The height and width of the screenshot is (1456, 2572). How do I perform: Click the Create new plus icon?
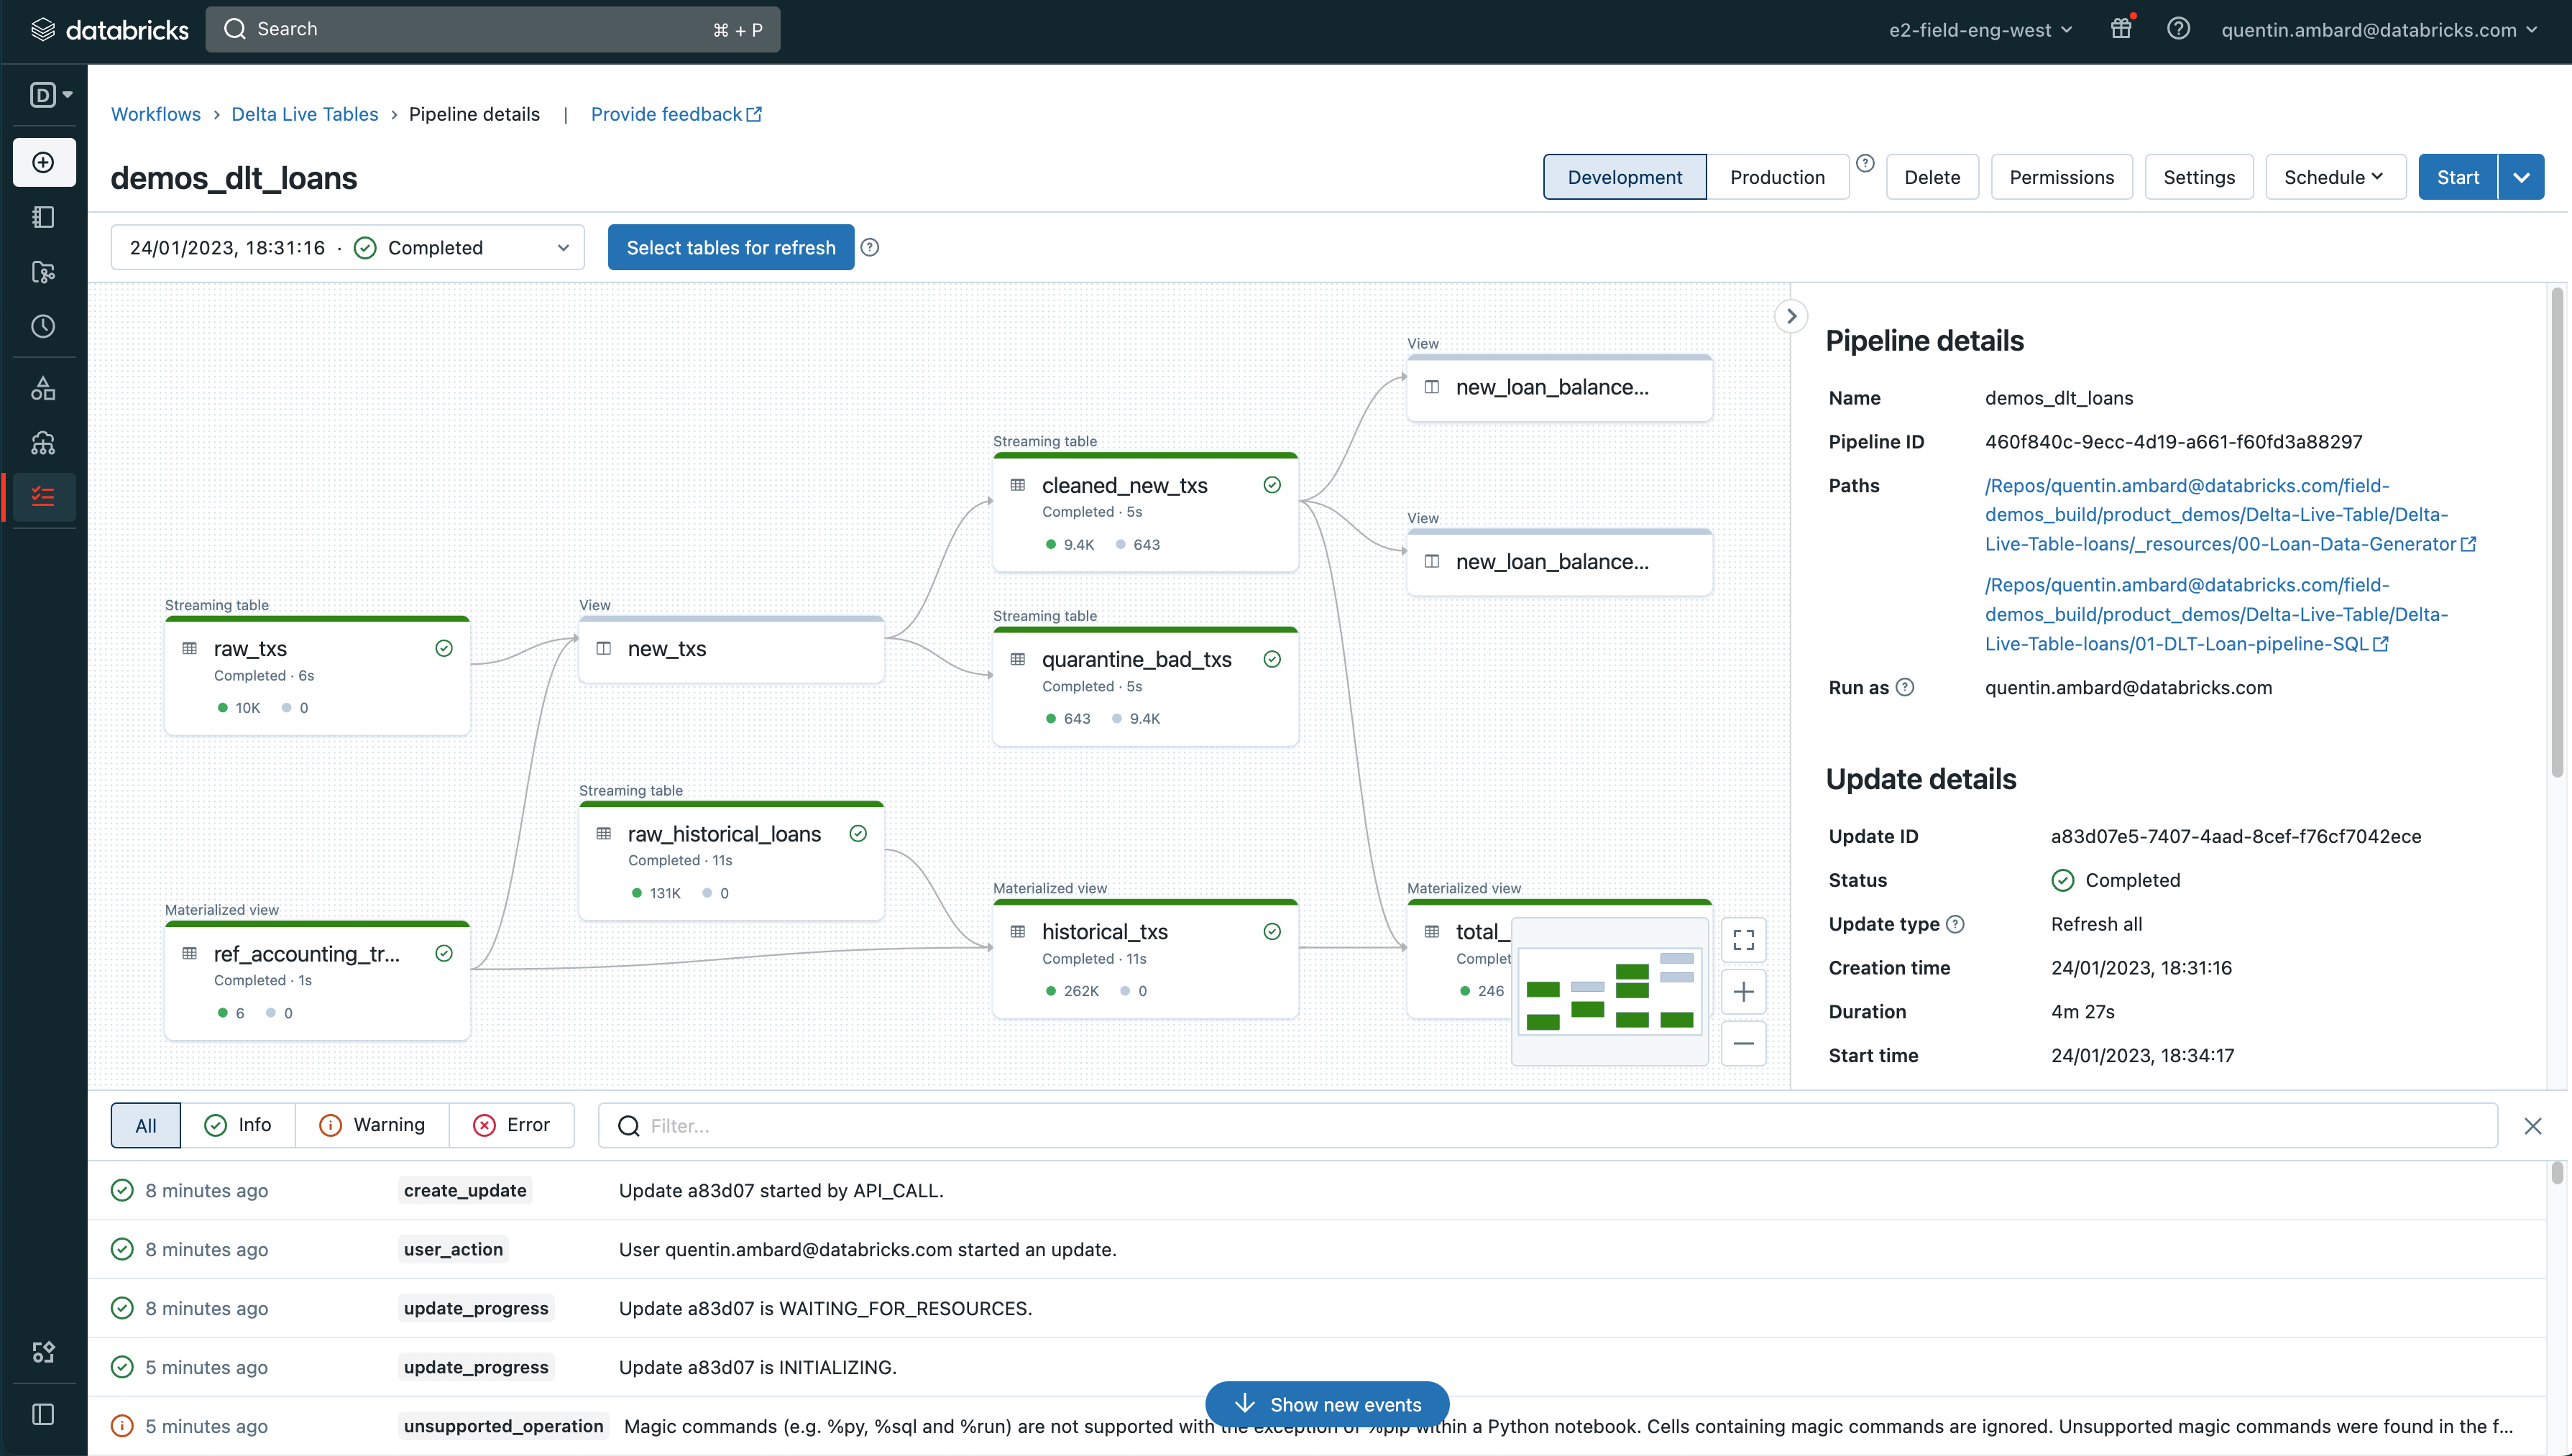coord(43,162)
